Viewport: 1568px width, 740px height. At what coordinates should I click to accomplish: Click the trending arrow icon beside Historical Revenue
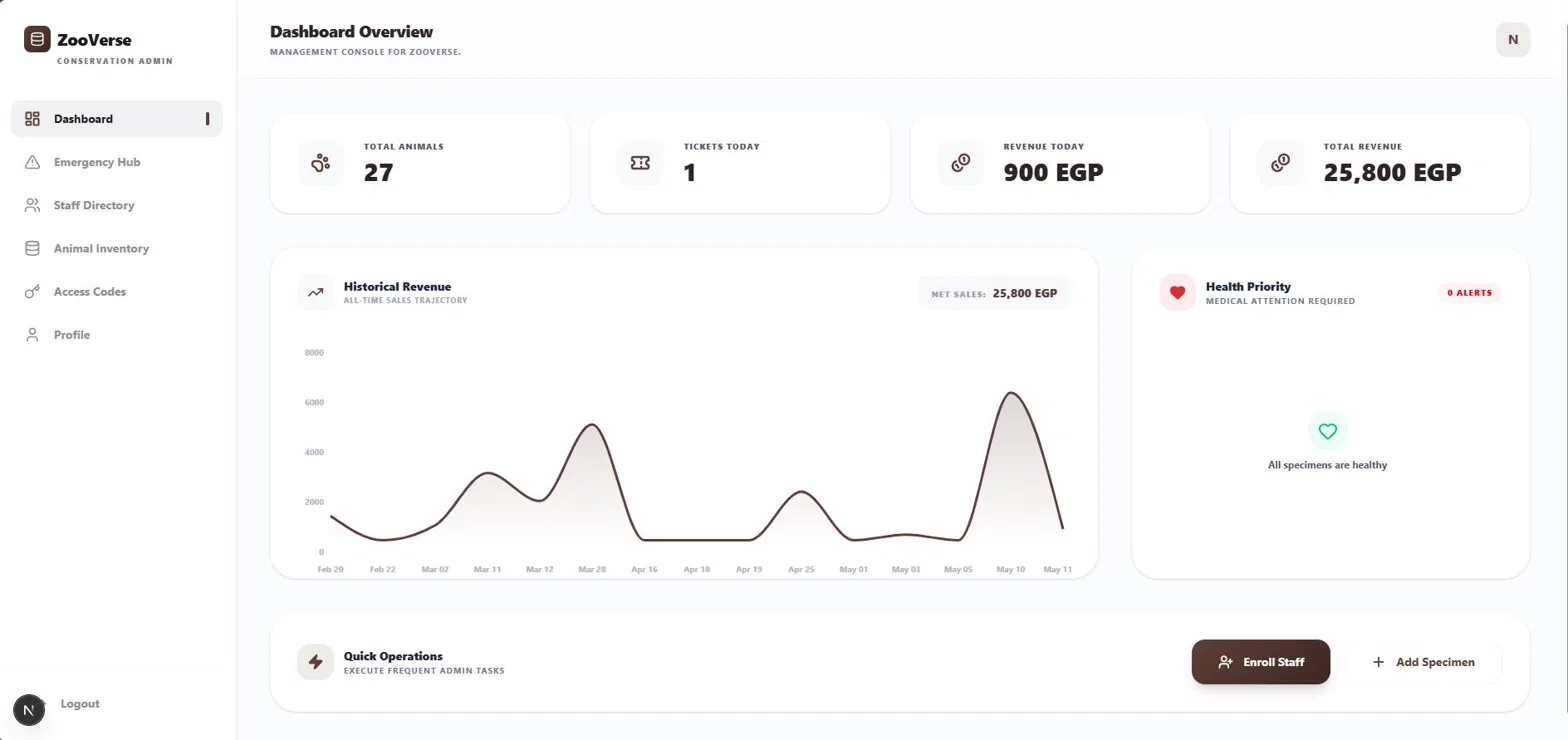316,293
